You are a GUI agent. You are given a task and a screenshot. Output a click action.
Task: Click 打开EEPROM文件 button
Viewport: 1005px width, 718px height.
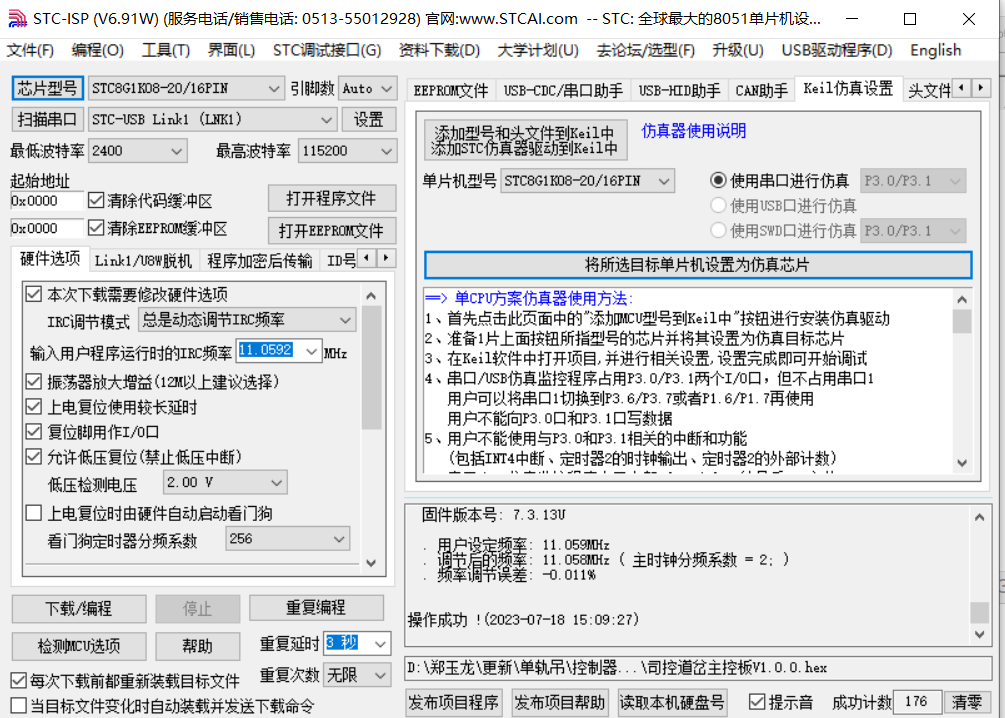tap(331, 230)
